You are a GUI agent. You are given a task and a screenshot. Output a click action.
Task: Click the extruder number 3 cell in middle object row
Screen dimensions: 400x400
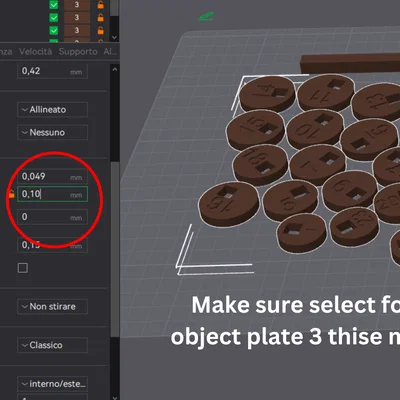pyautogui.click(x=77, y=17)
